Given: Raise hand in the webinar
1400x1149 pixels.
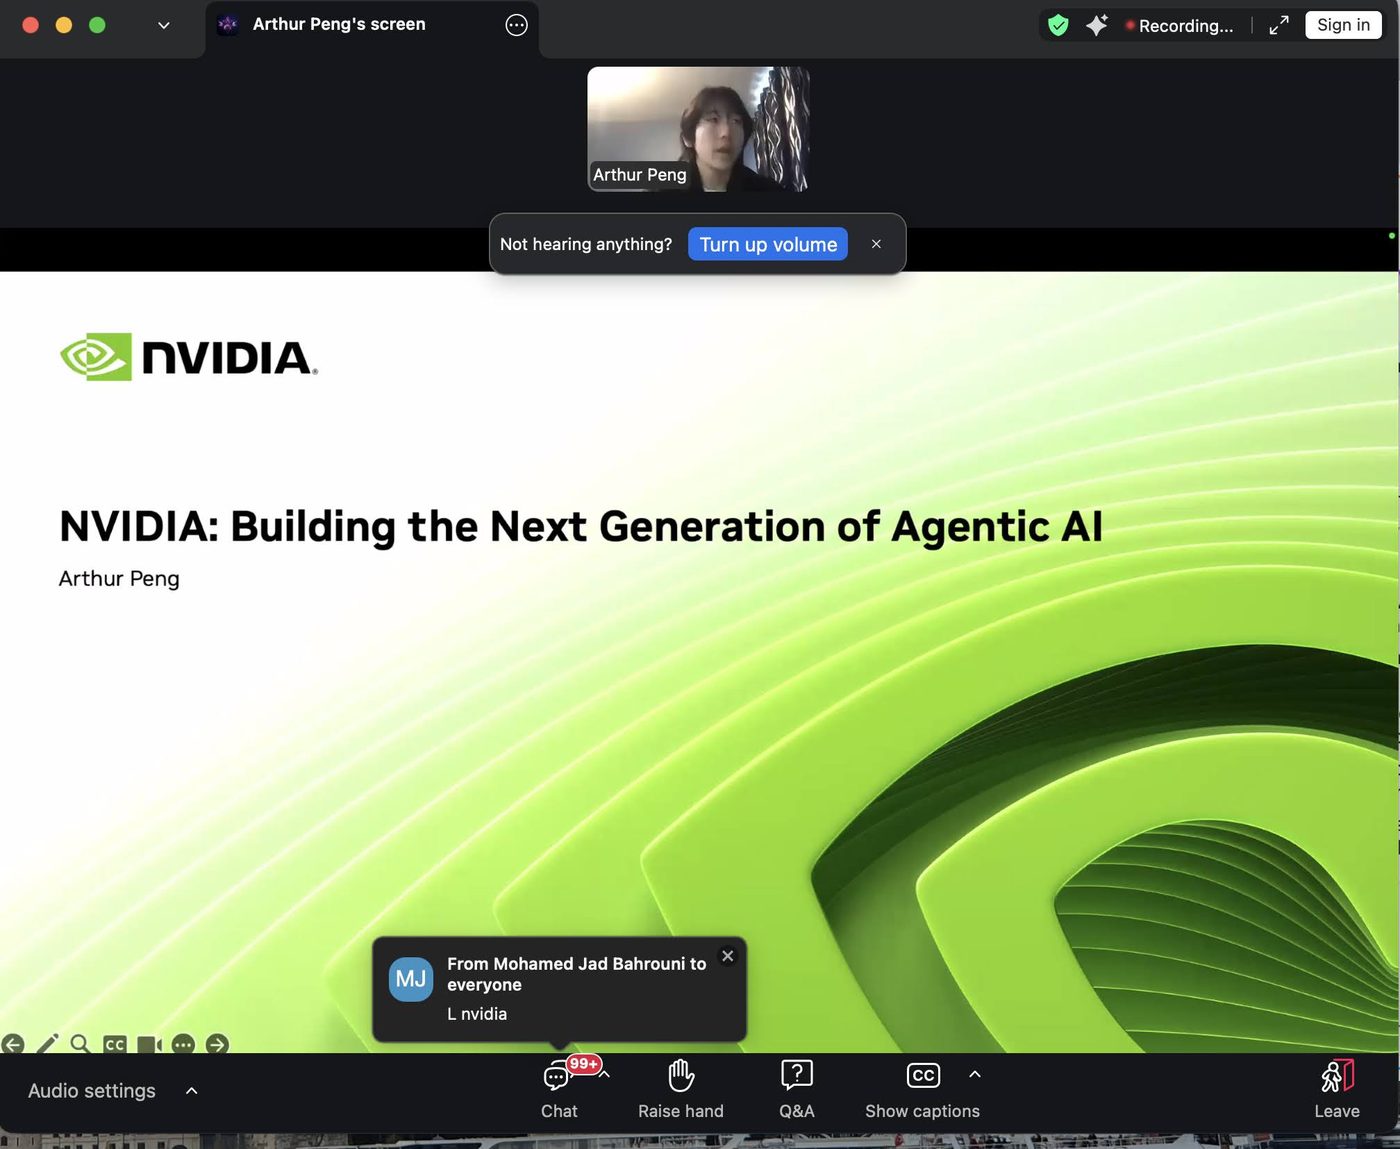Looking at the screenshot, I should point(681,1089).
